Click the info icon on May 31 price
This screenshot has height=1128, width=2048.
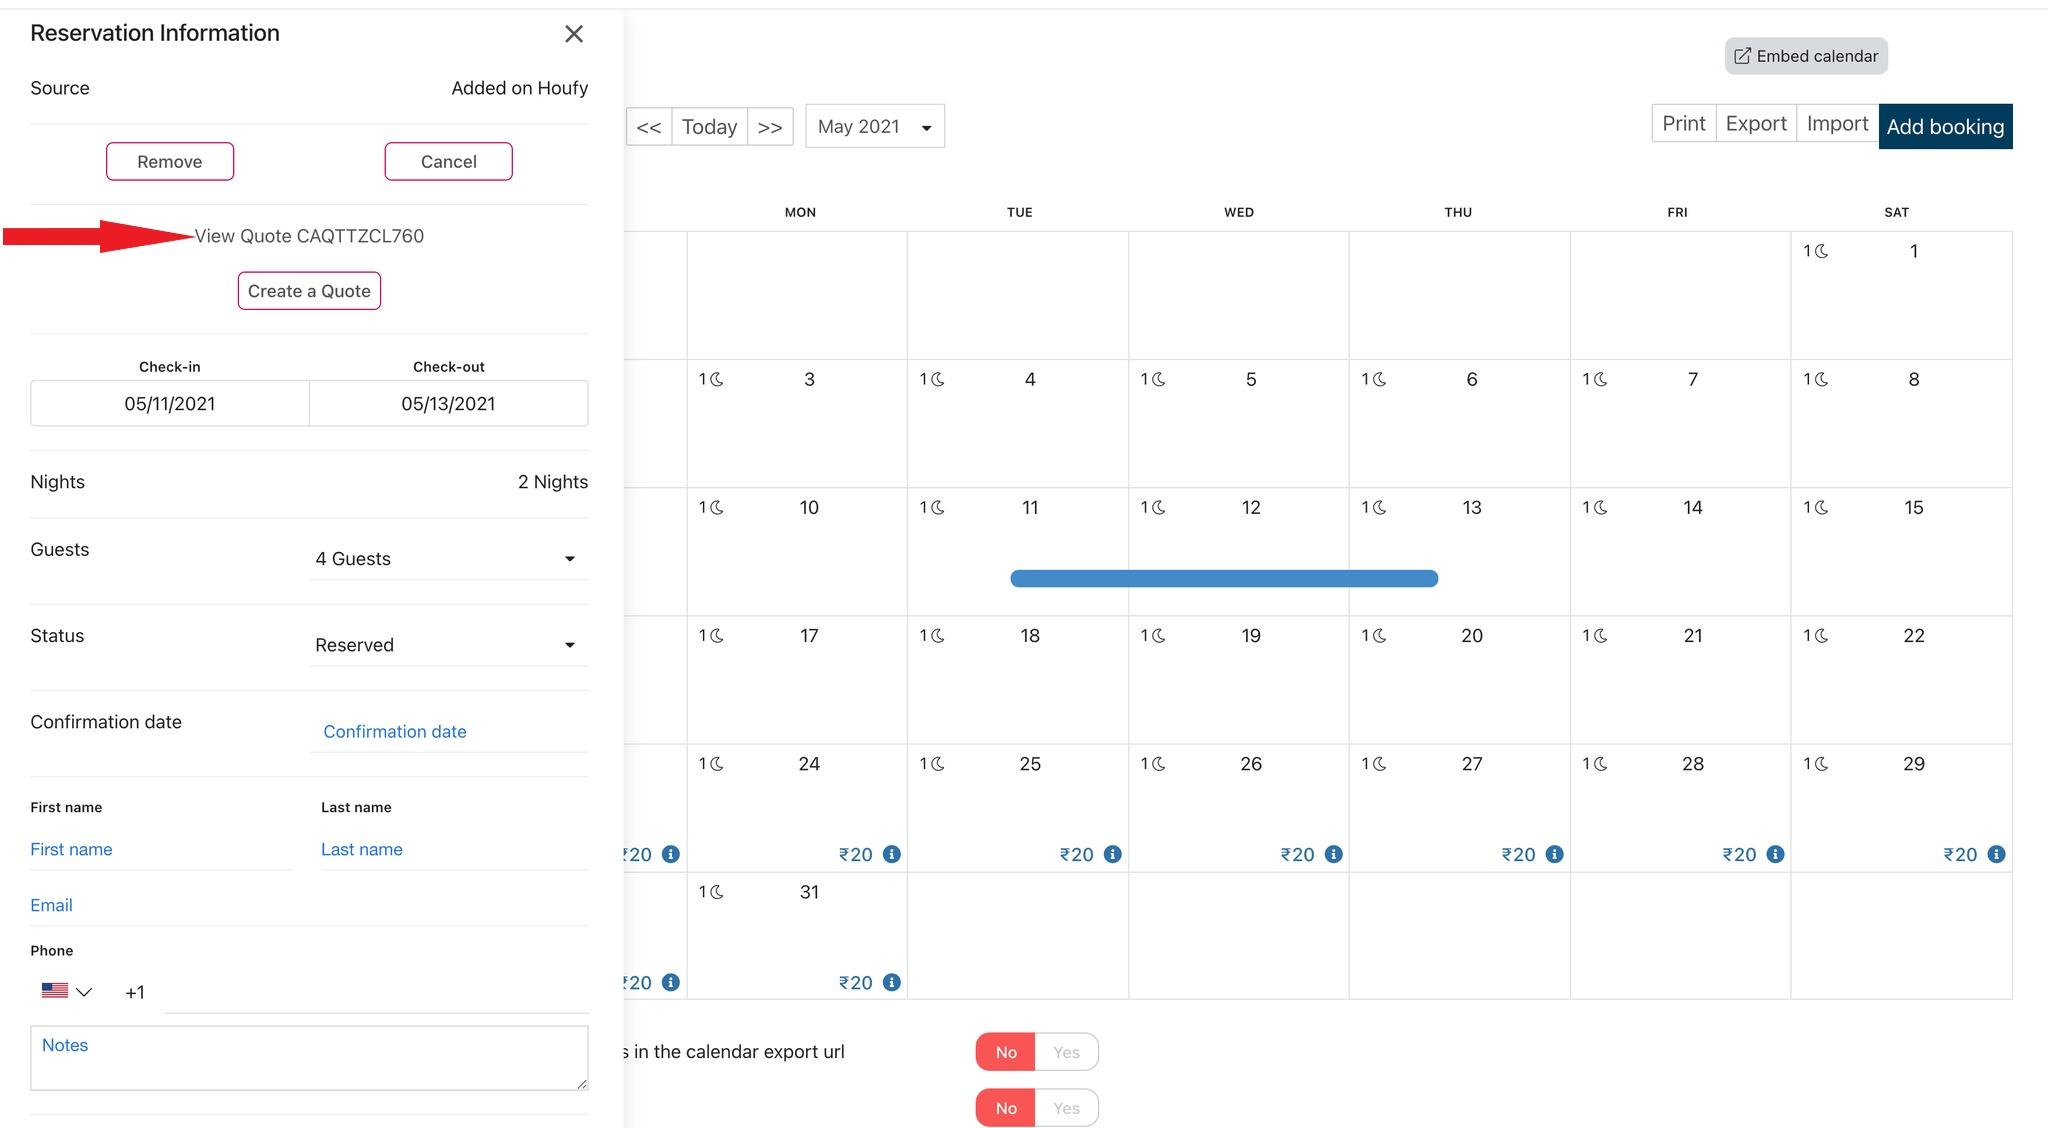[891, 982]
